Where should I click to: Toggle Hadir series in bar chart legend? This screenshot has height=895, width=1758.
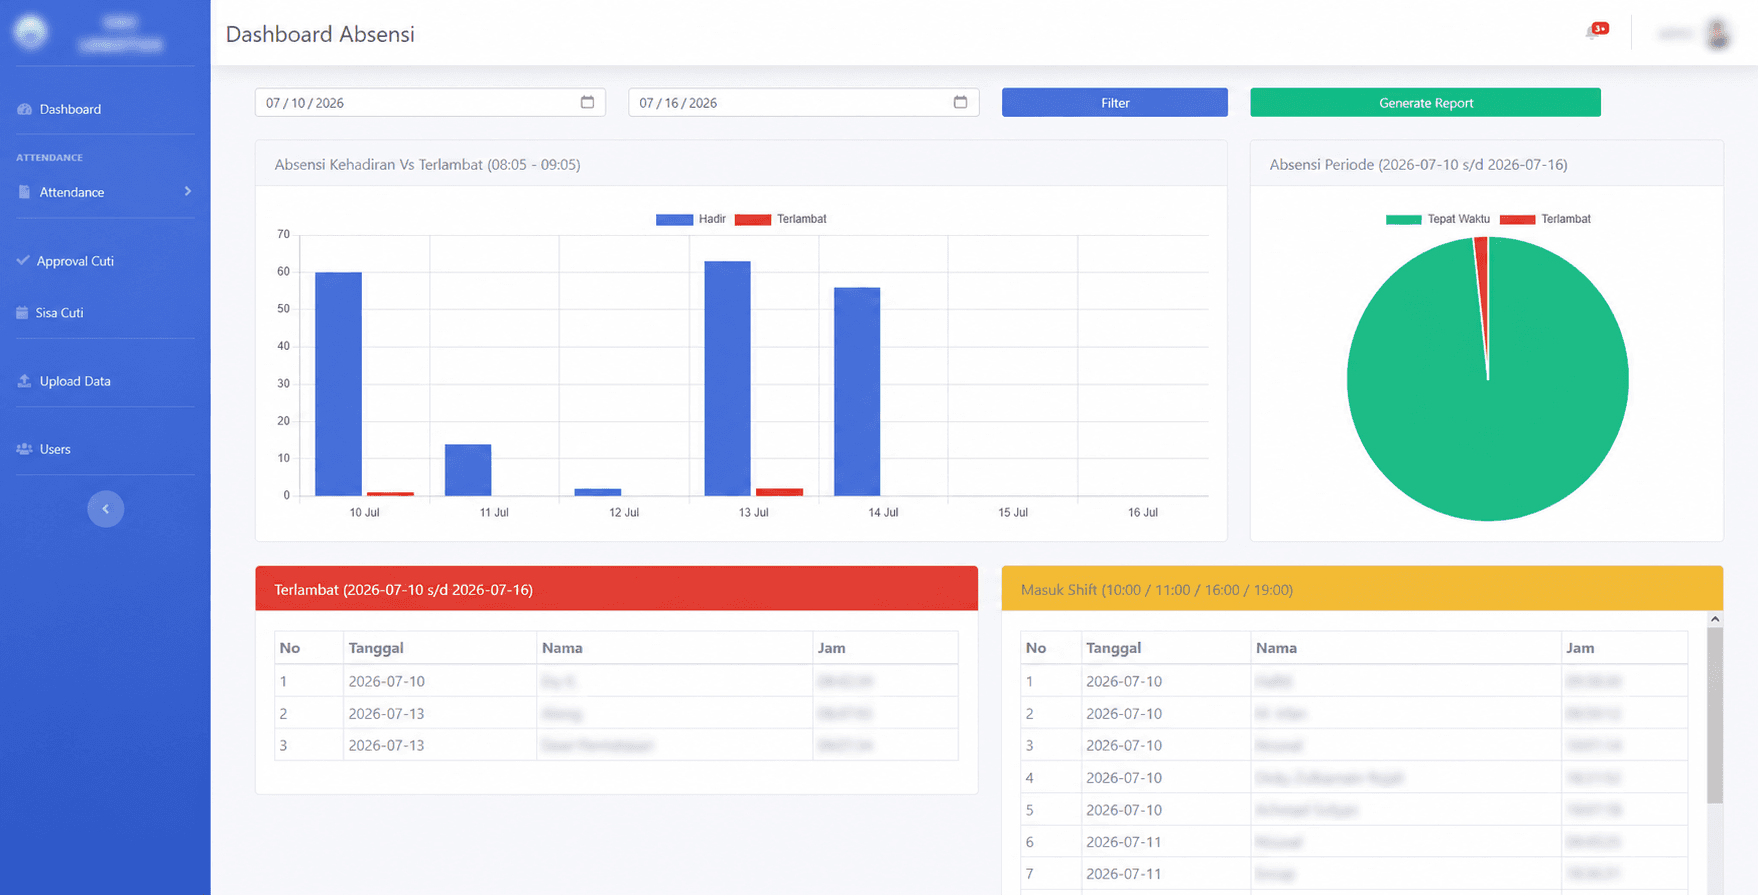pyautogui.click(x=690, y=219)
